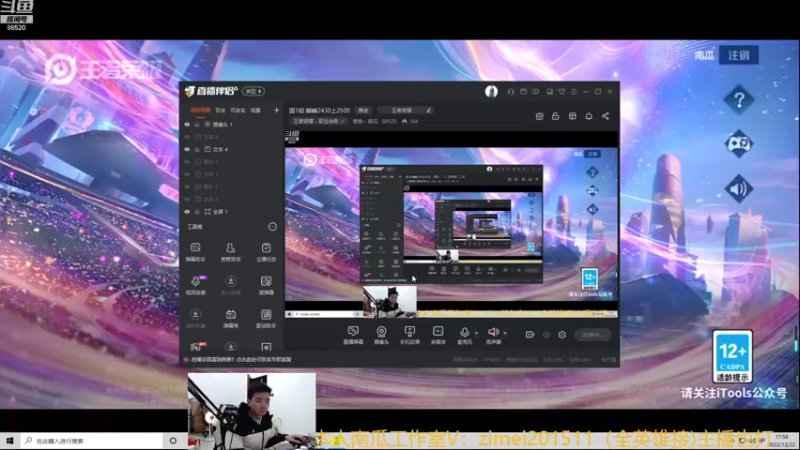The height and width of the screenshot is (450, 800).
Task: Click the share icon below the title bar
Action: [x=605, y=116]
